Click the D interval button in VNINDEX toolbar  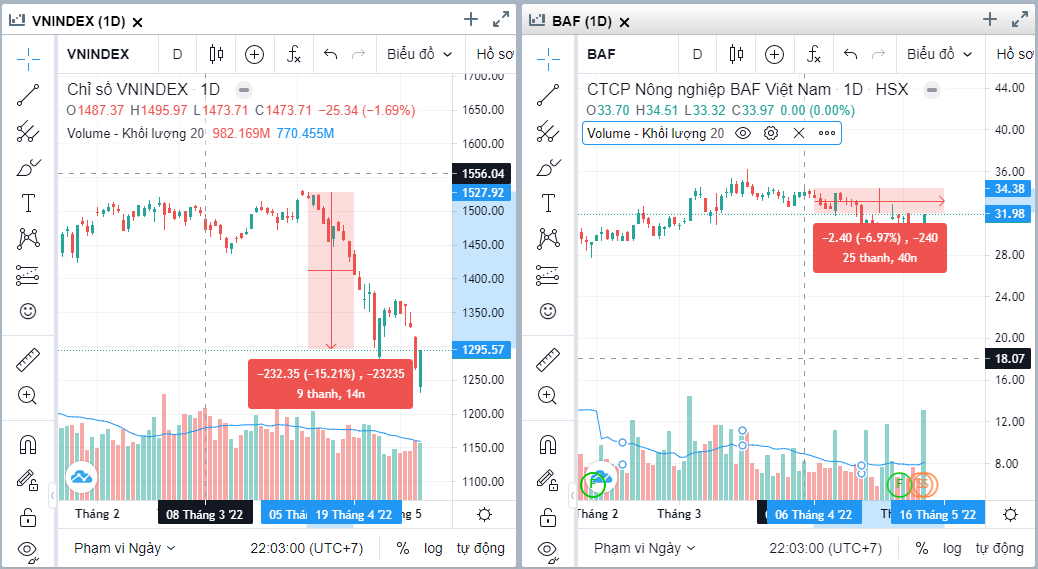177,54
